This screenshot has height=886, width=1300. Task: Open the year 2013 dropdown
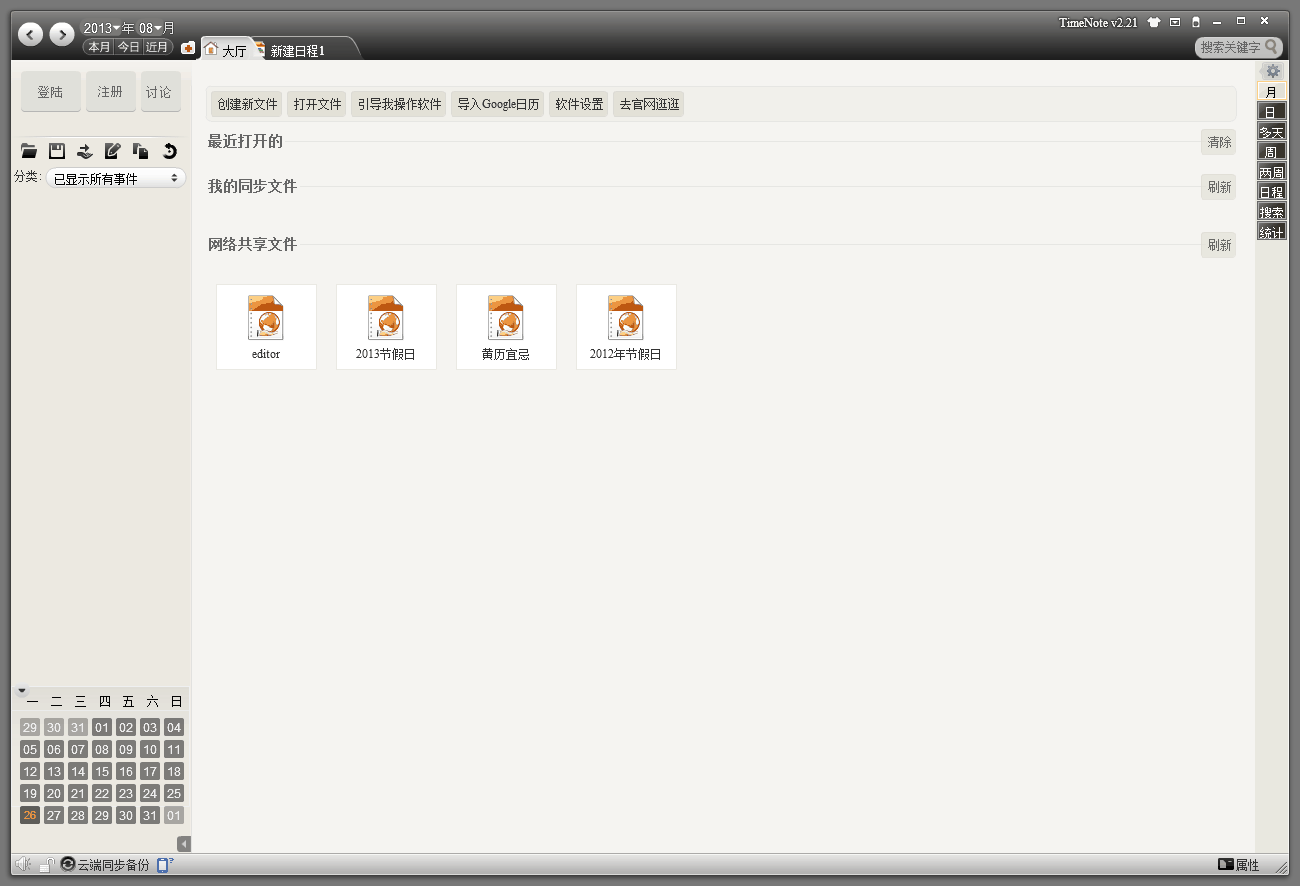(x=101, y=28)
